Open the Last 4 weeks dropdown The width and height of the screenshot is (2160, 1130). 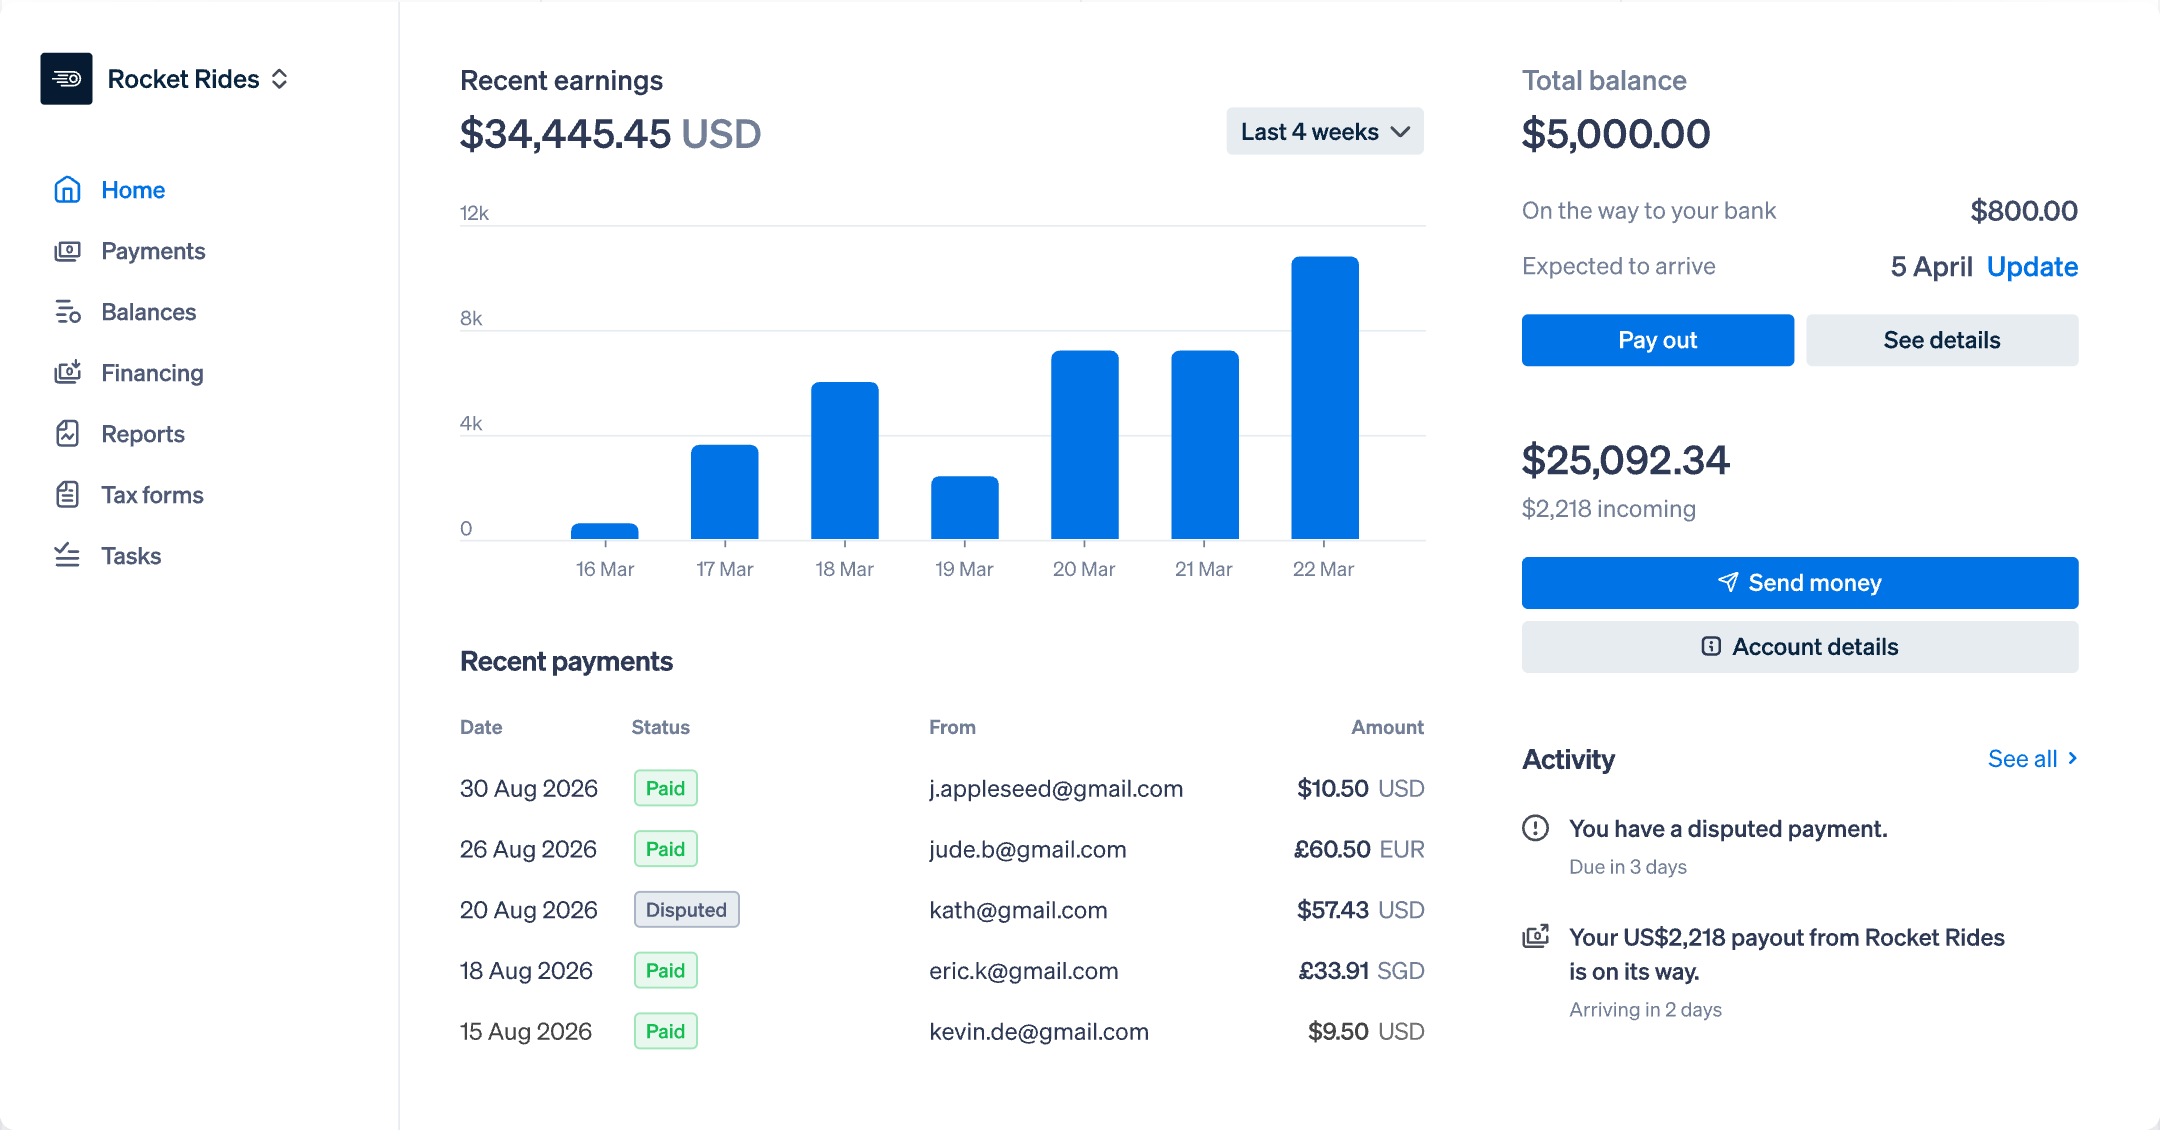point(1325,131)
